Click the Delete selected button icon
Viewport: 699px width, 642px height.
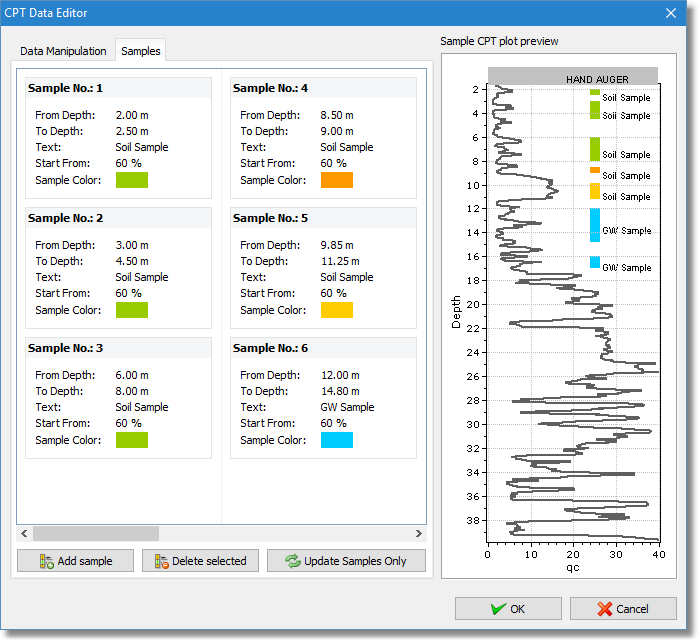click(x=161, y=561)
